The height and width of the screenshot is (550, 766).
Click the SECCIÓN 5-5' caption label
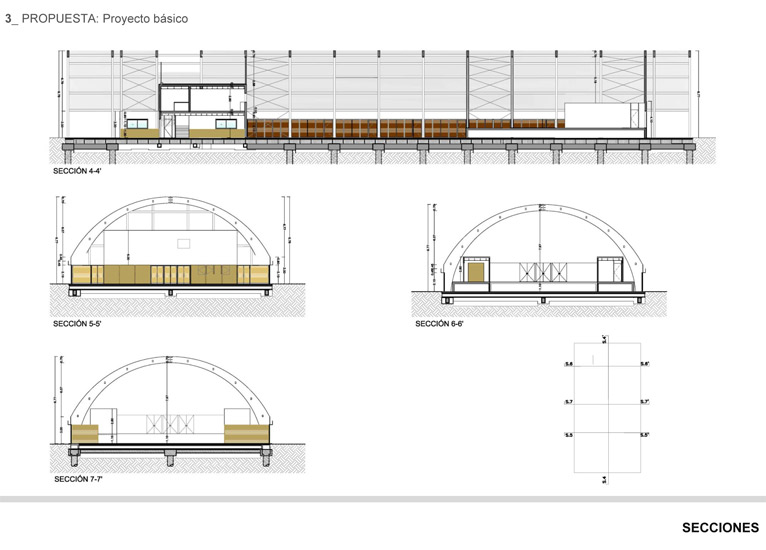tap(78, 325)
